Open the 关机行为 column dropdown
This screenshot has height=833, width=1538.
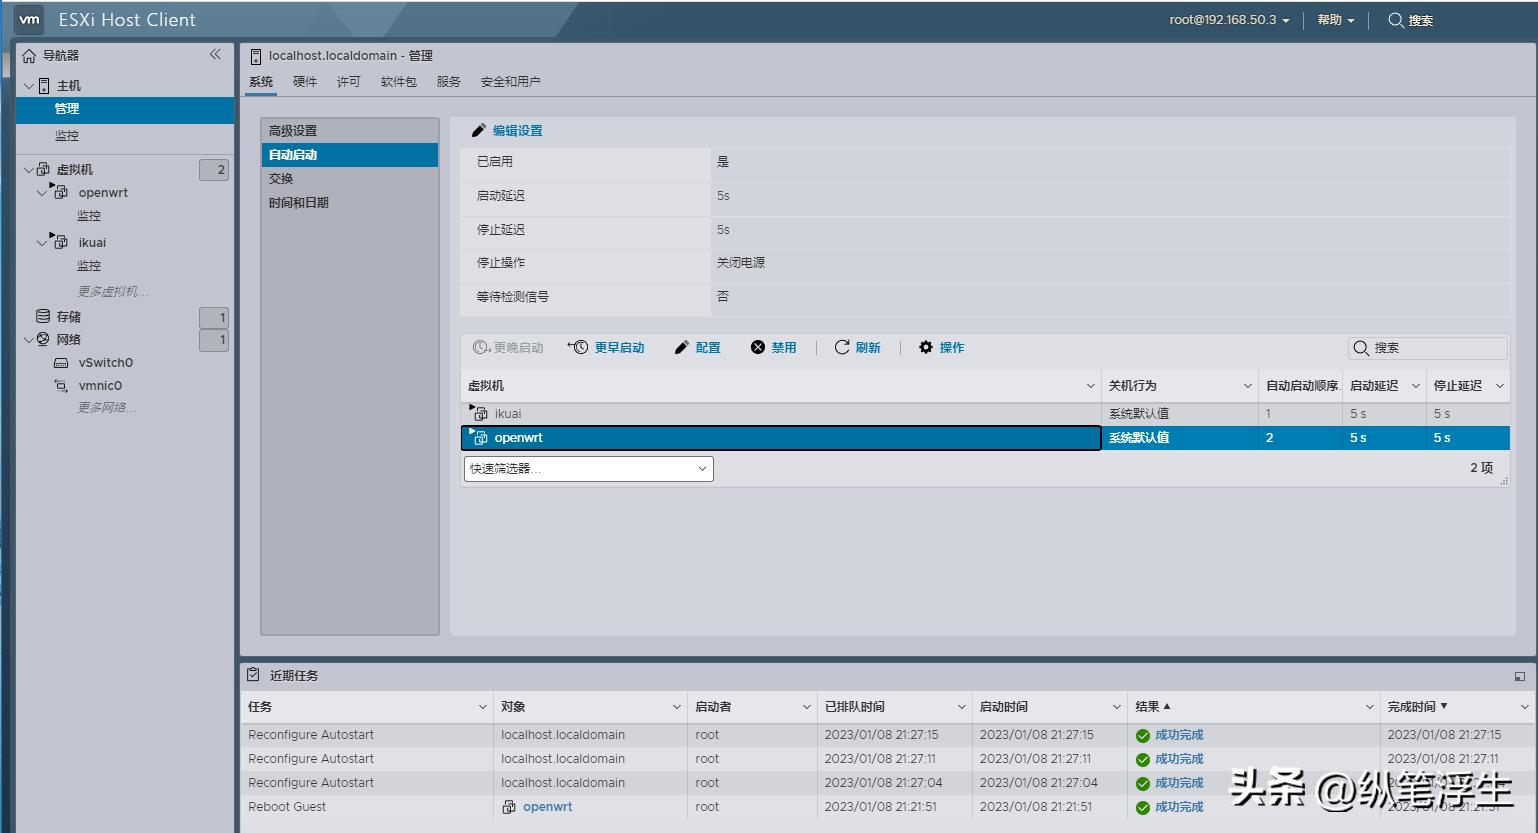pyautogui.click(x=1247, y=385)
